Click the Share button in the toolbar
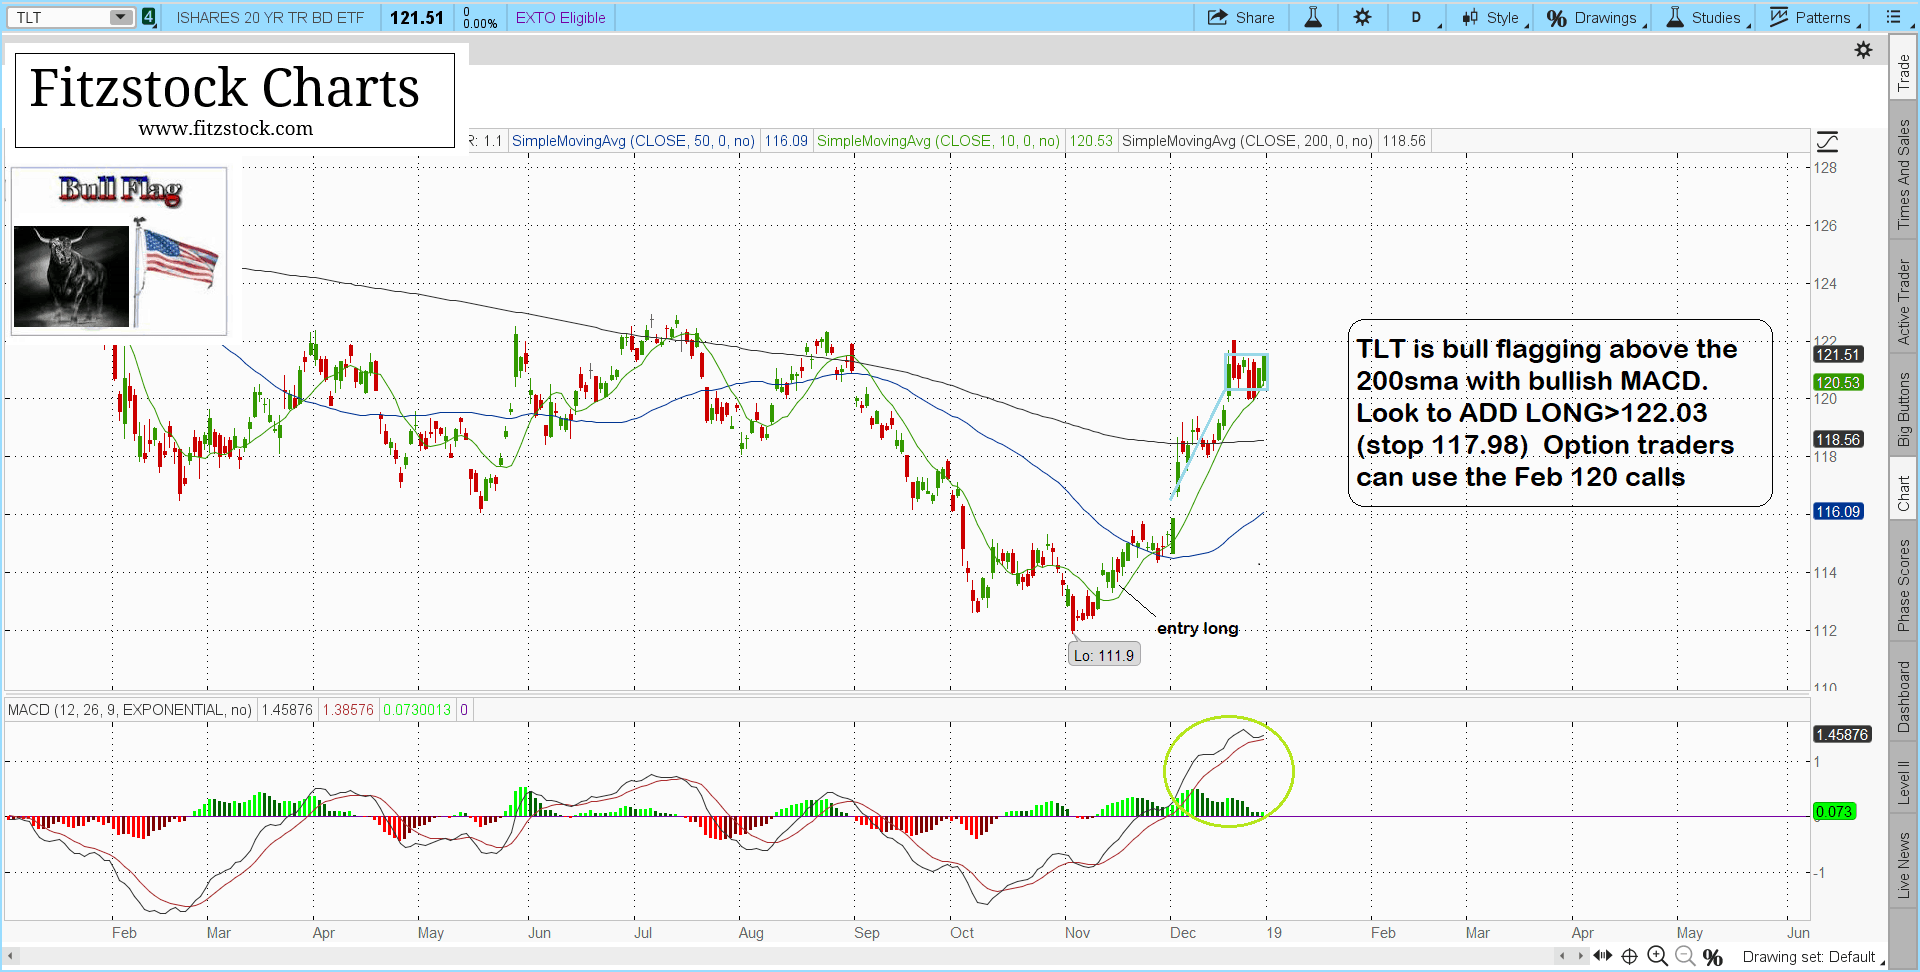 (x=1241, y=17)
